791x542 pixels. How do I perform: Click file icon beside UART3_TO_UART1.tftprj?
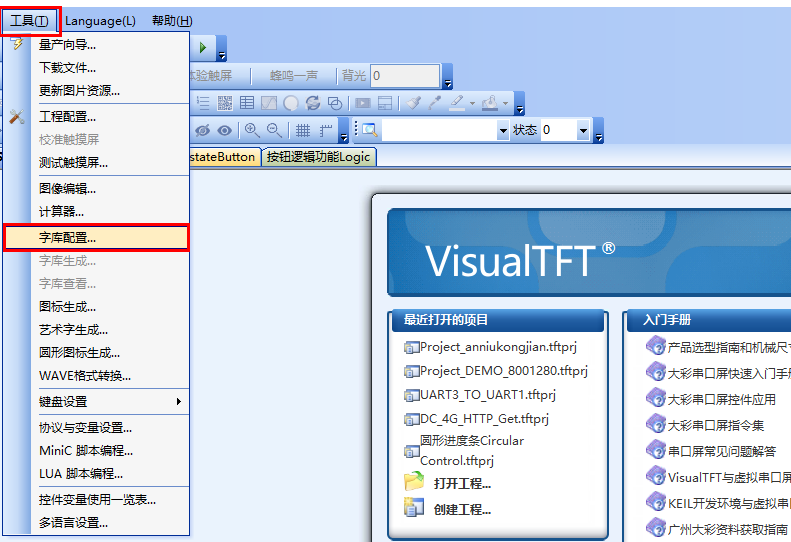[412, 395]
